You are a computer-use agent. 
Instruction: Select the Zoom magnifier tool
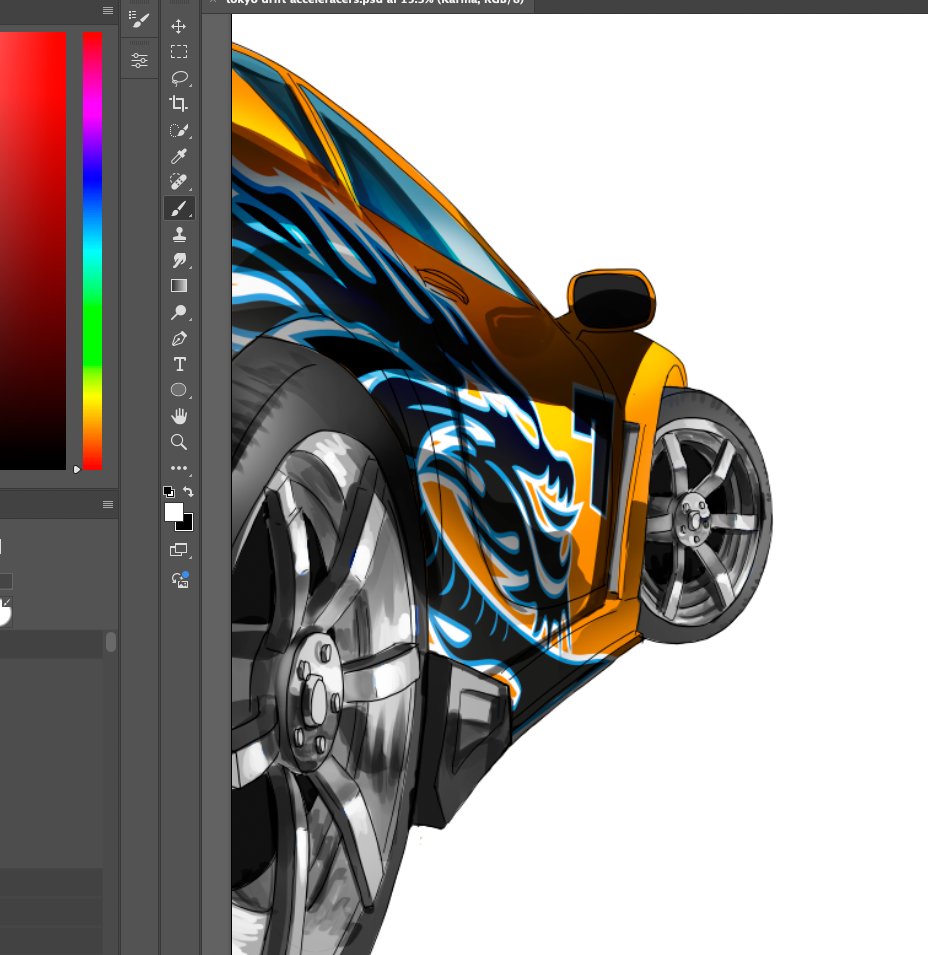179,442
